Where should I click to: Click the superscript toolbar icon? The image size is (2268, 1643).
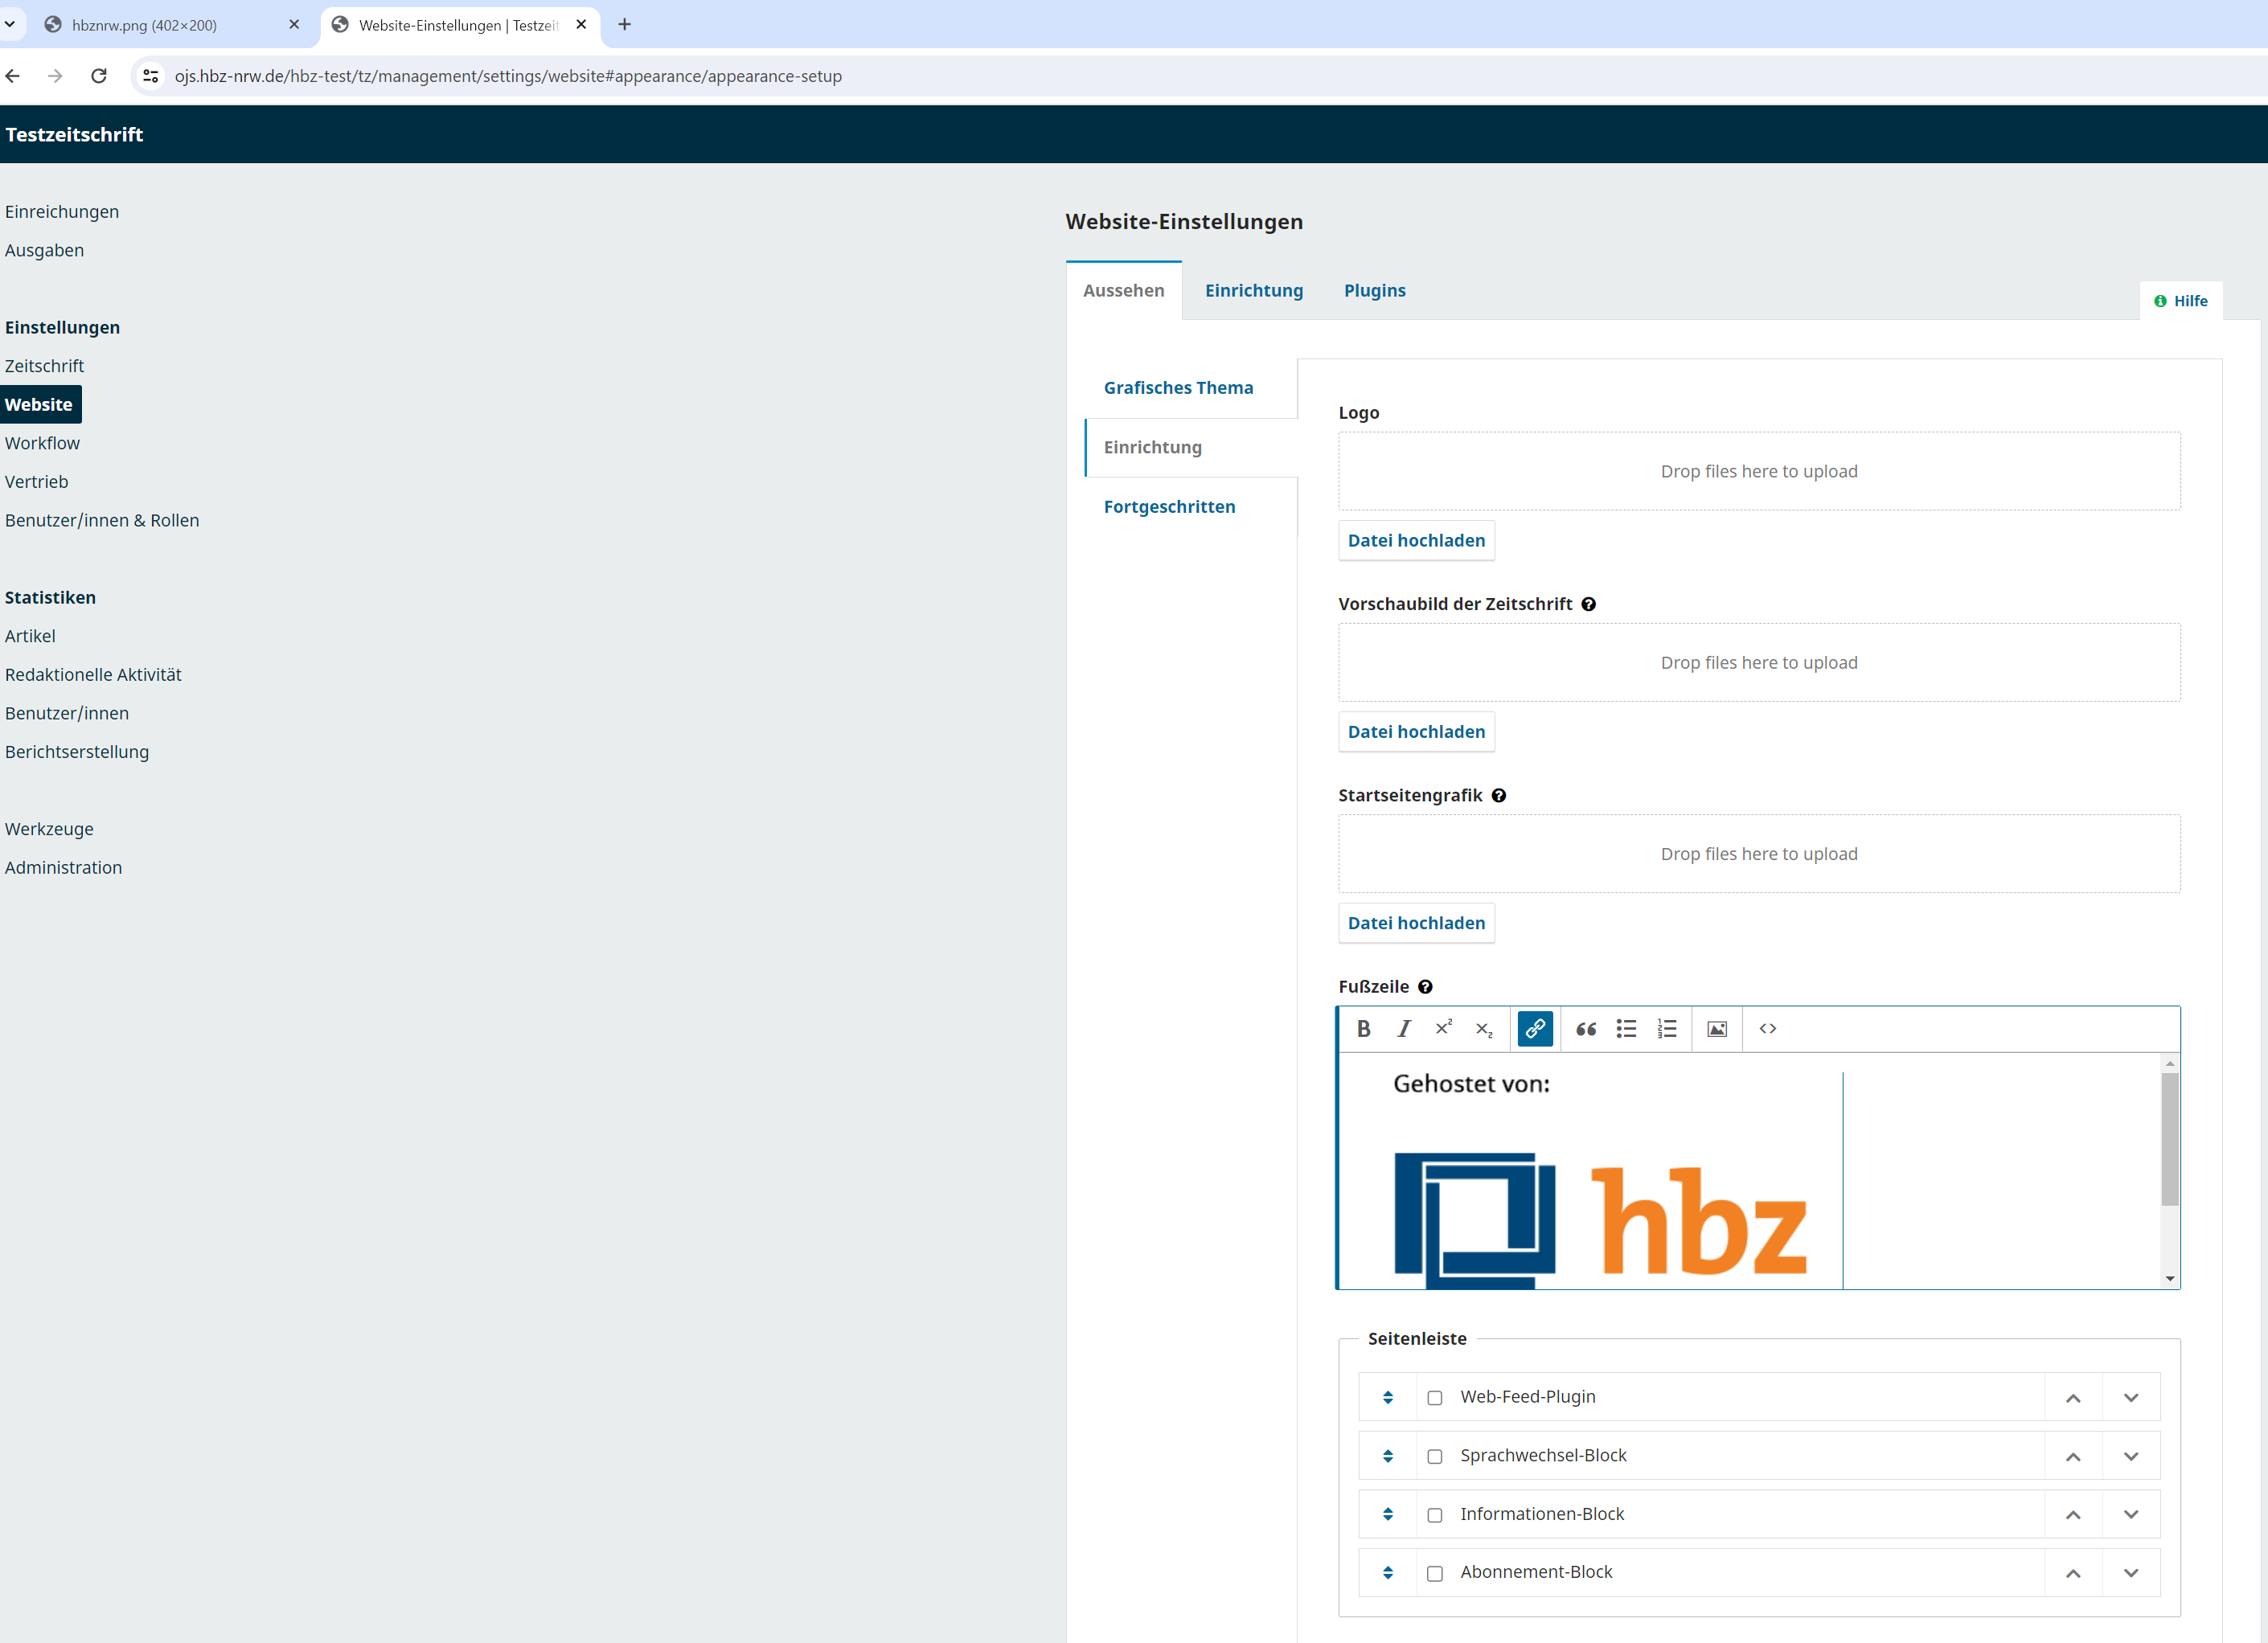click(x=1443, y=1028)
